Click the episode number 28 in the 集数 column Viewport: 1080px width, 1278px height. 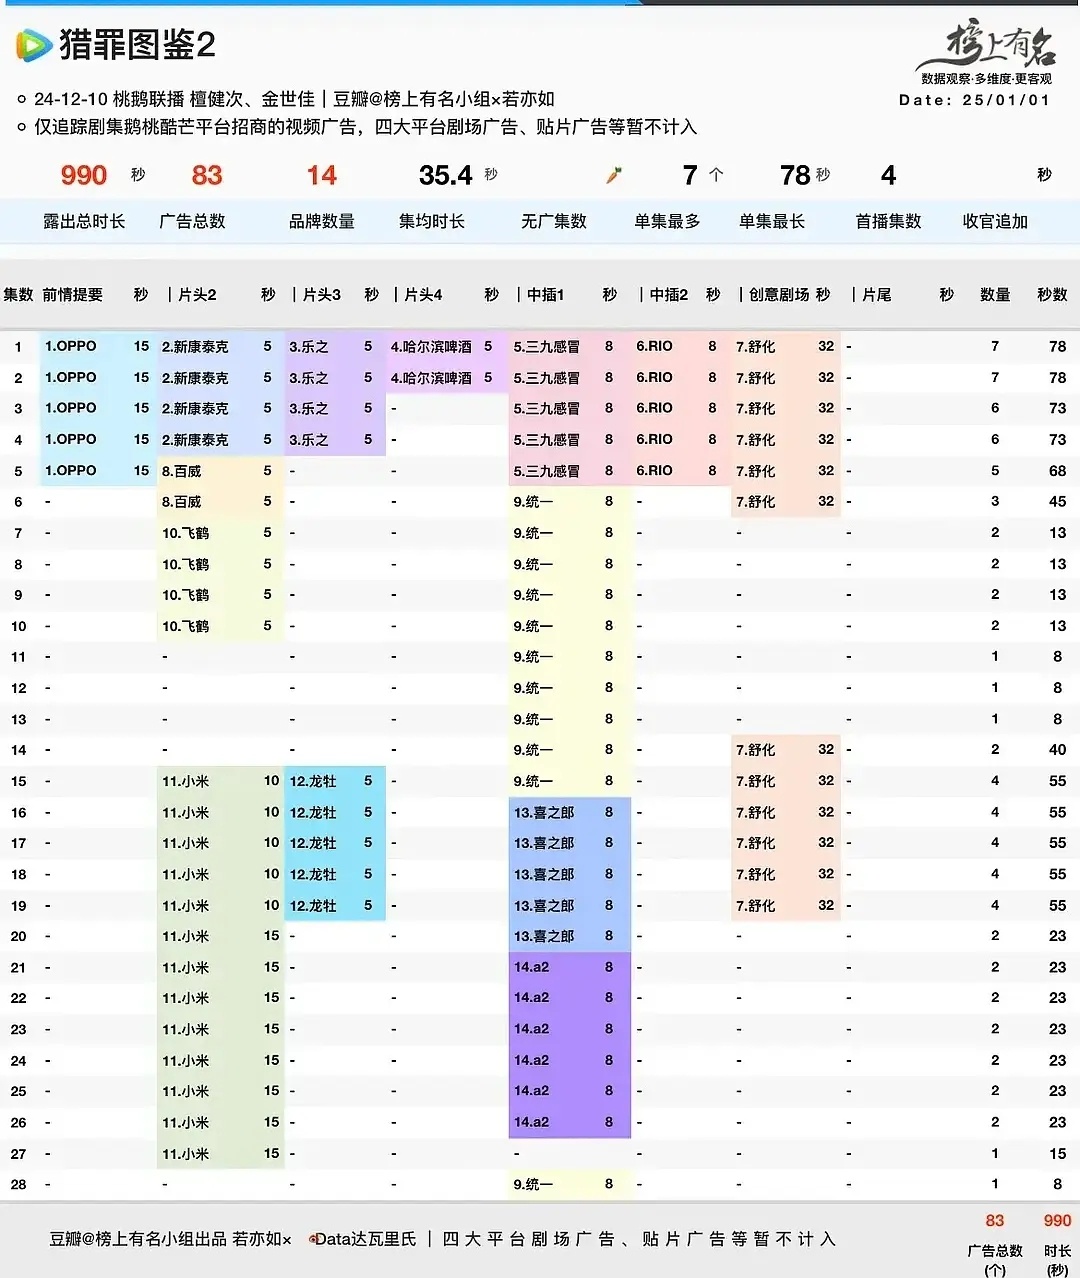pyautogui.click(x=18, y=1184)
